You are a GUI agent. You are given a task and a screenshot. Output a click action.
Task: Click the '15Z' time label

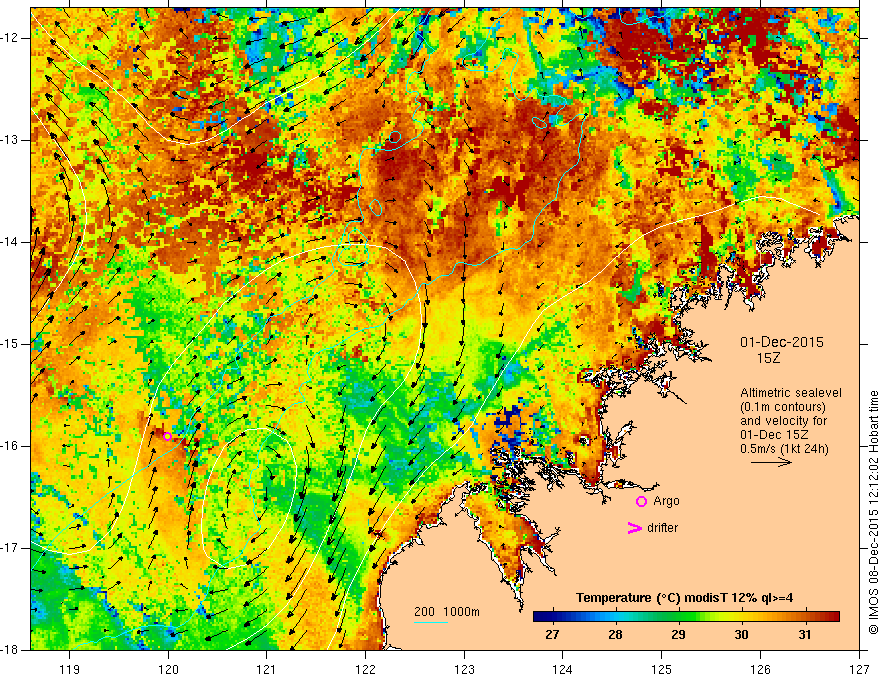768,358
